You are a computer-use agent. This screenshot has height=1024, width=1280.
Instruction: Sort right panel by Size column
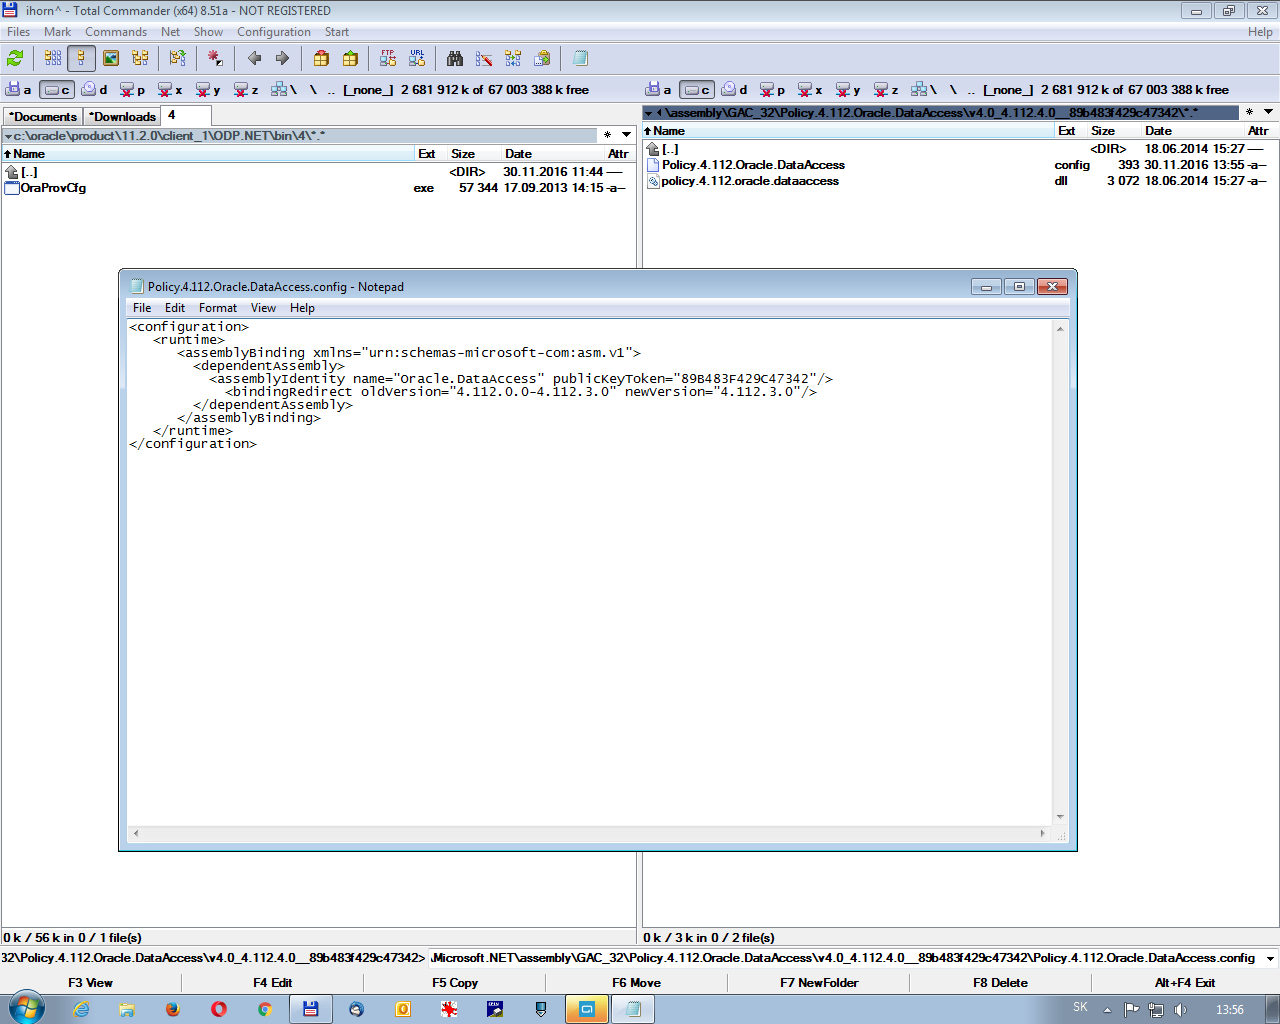[1114, 131]
